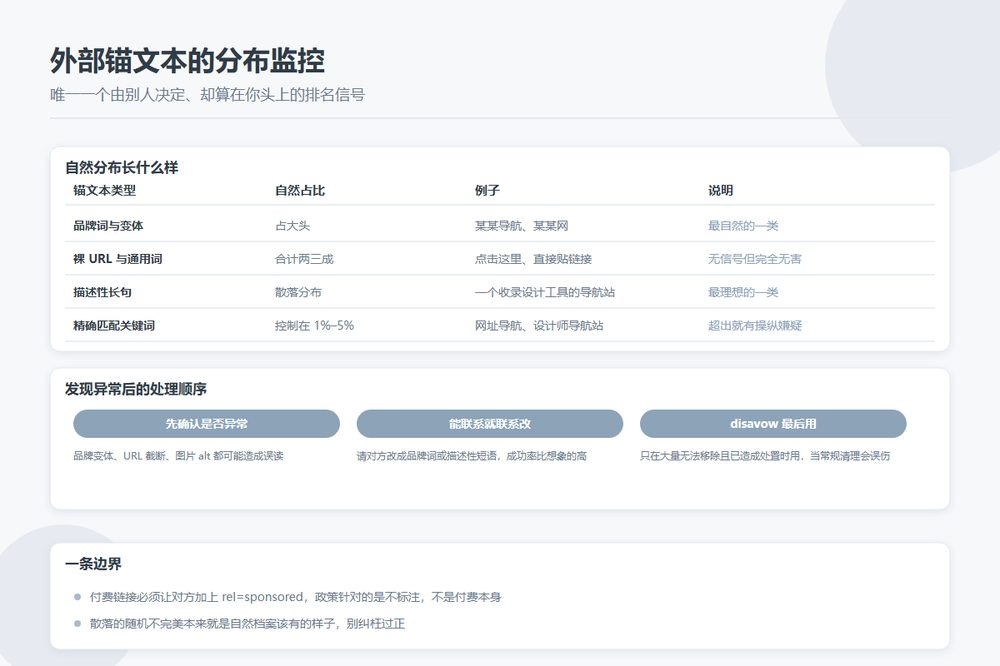Click the section heading 一条边界

(93, 564)
